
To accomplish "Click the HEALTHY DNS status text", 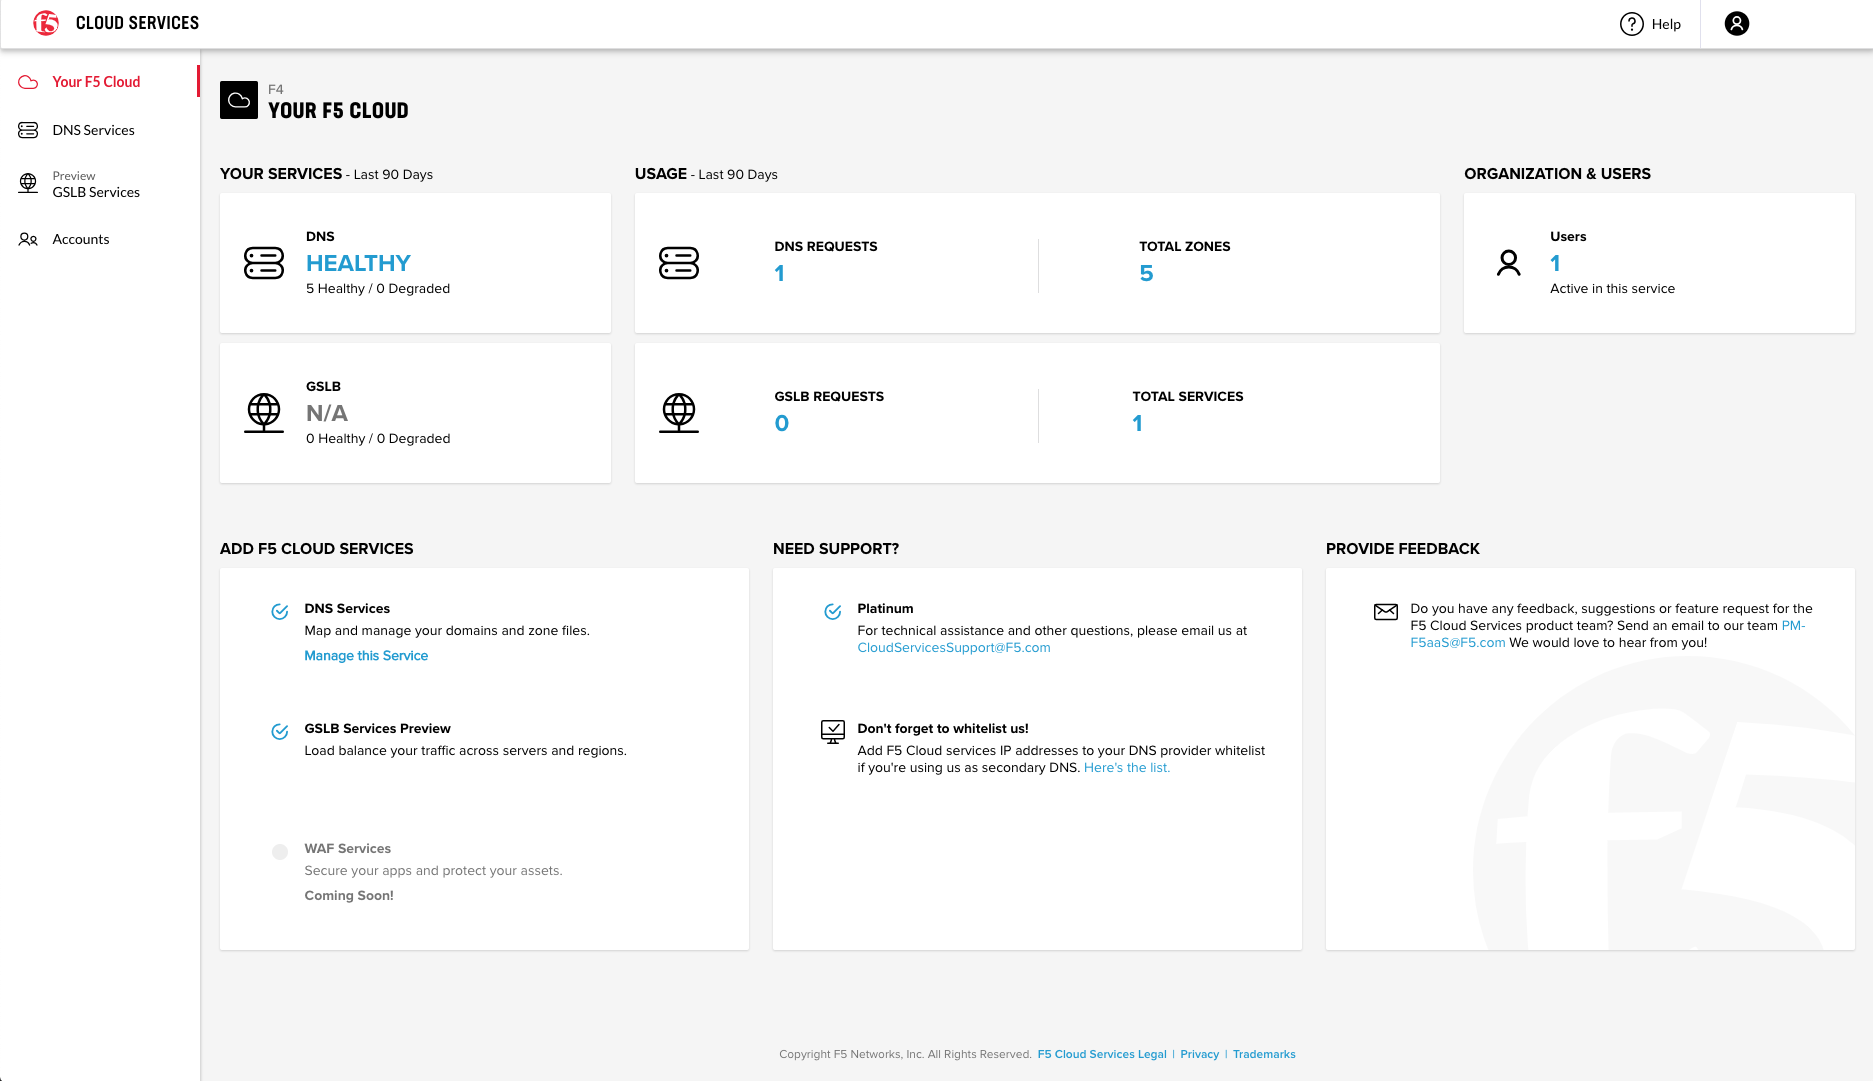I will (x=358, y=263).
